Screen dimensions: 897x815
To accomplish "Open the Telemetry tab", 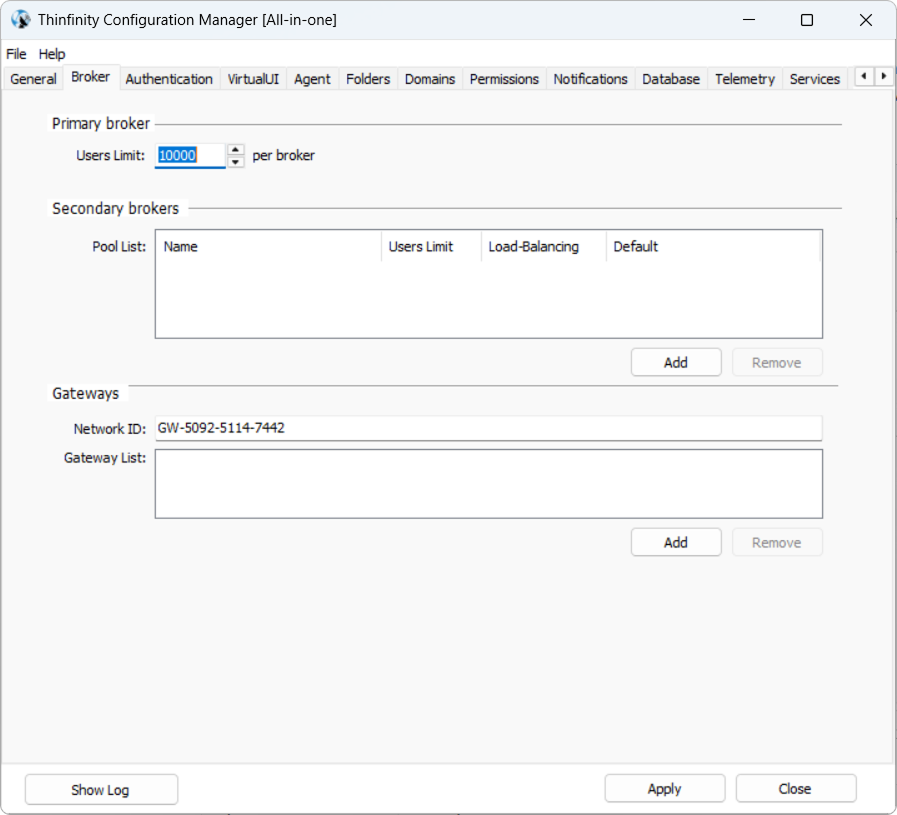I will (x=745, y=79).
